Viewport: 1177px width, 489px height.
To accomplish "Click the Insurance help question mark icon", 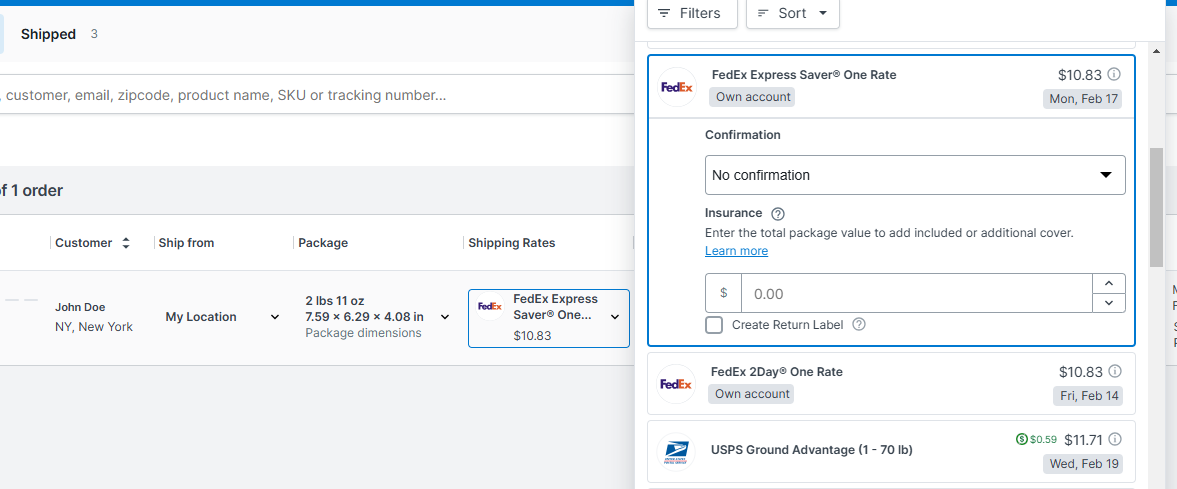I will (778, 214).
